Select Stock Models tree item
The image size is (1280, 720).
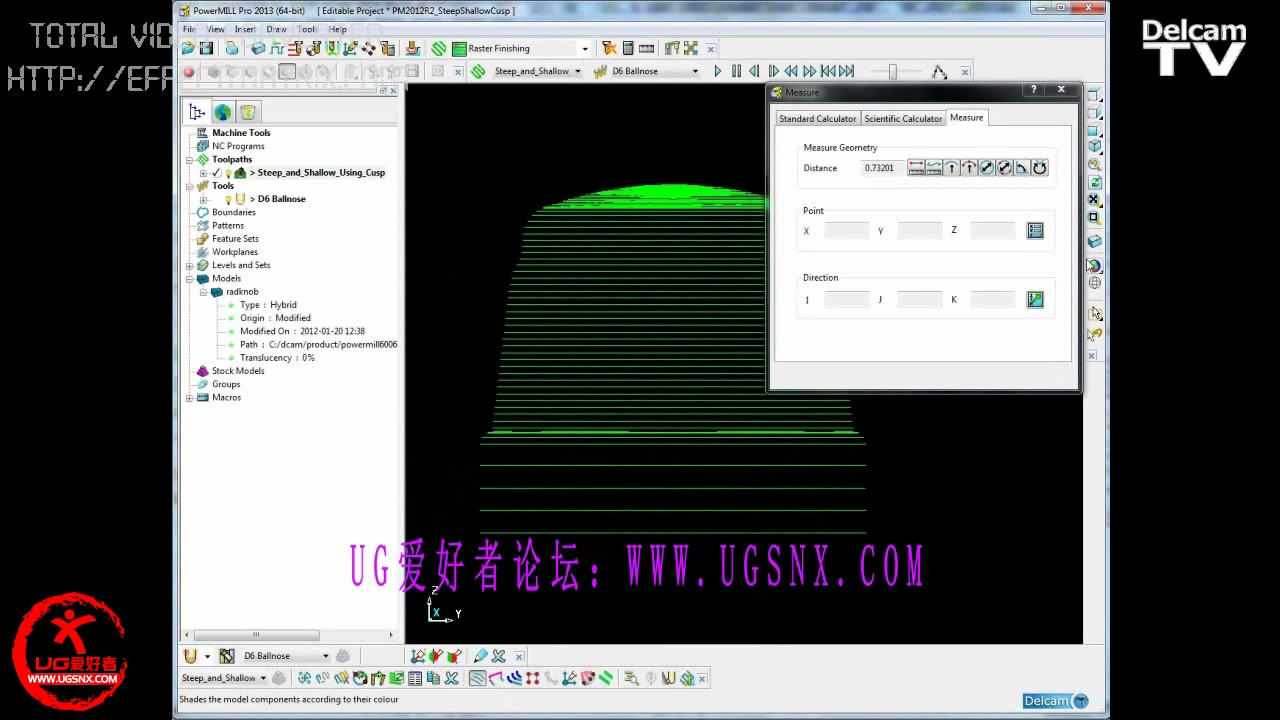coord(238,371)
